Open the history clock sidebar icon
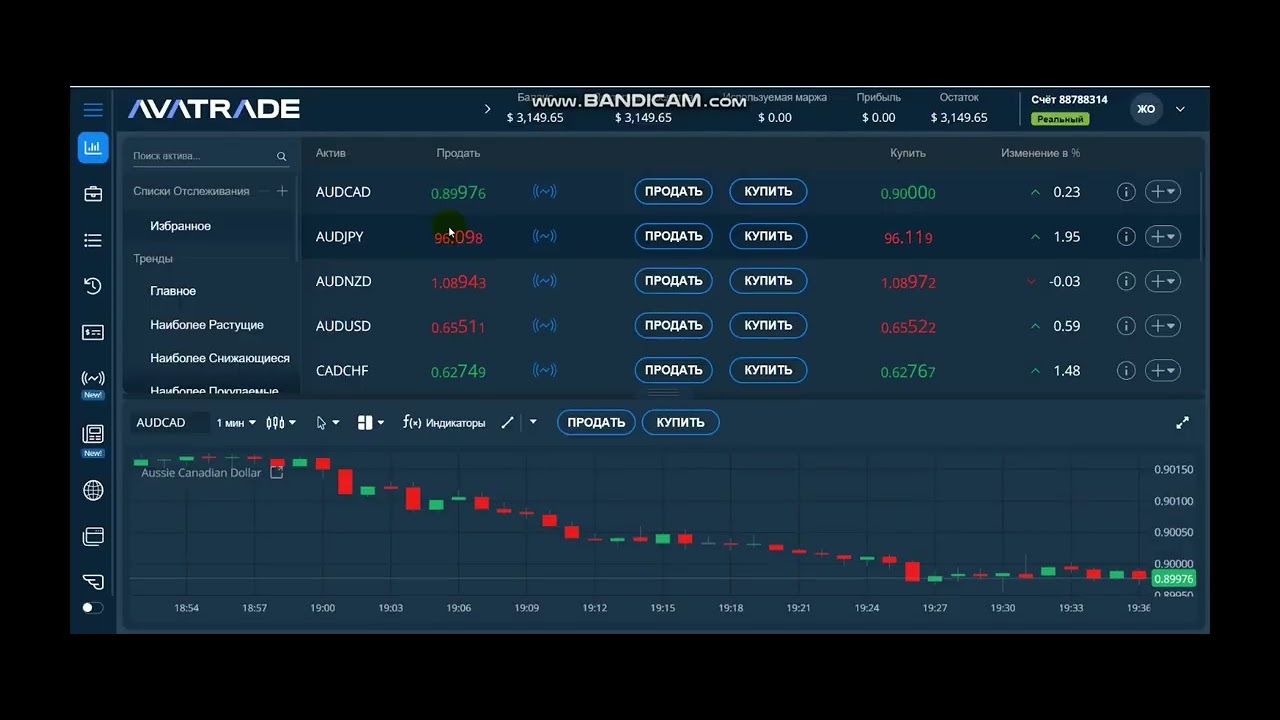The width and height of the screenshot is (1280, 720). tap(93, 286)
